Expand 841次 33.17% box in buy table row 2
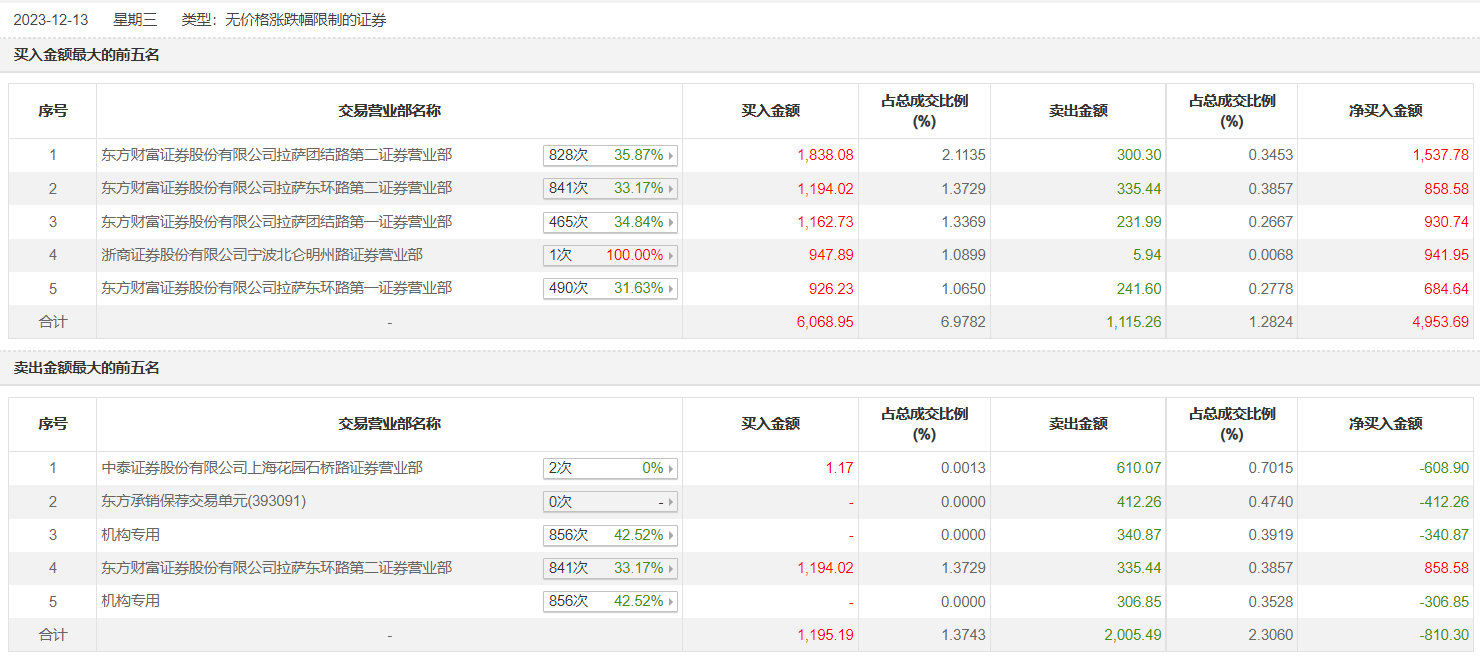 click(x=671, y=189)
